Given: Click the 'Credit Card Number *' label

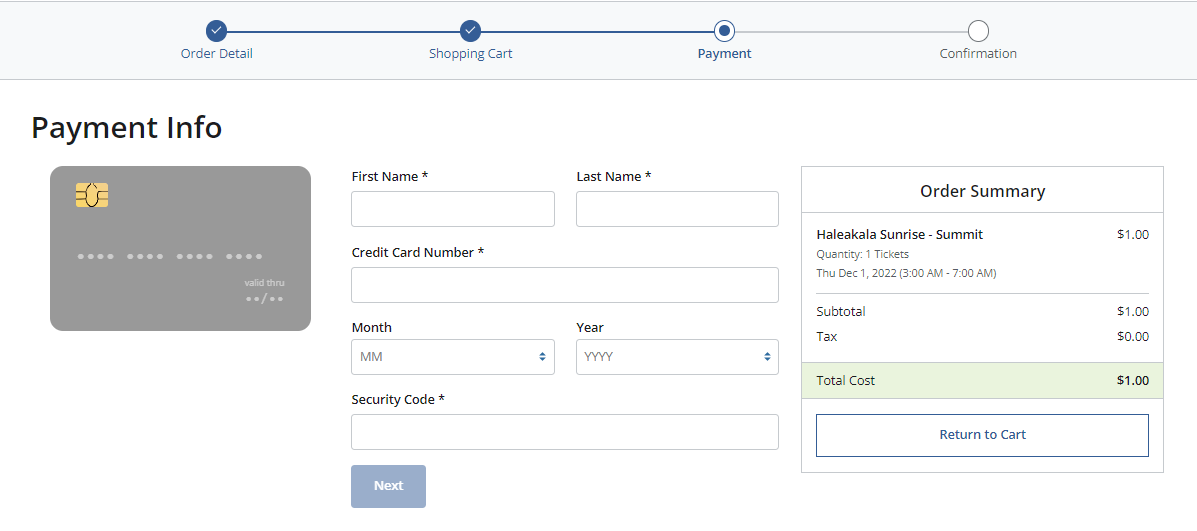Looking at the screenshot, I should coord(418,252).
